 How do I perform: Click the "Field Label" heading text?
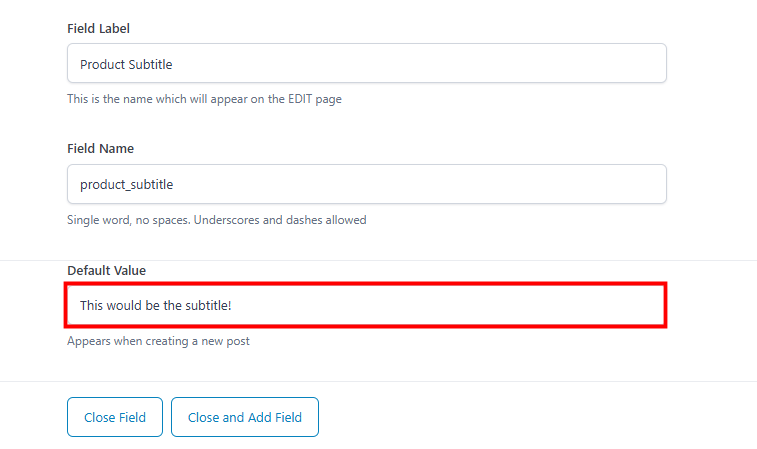pyautogui.click(x=99, y=28)
